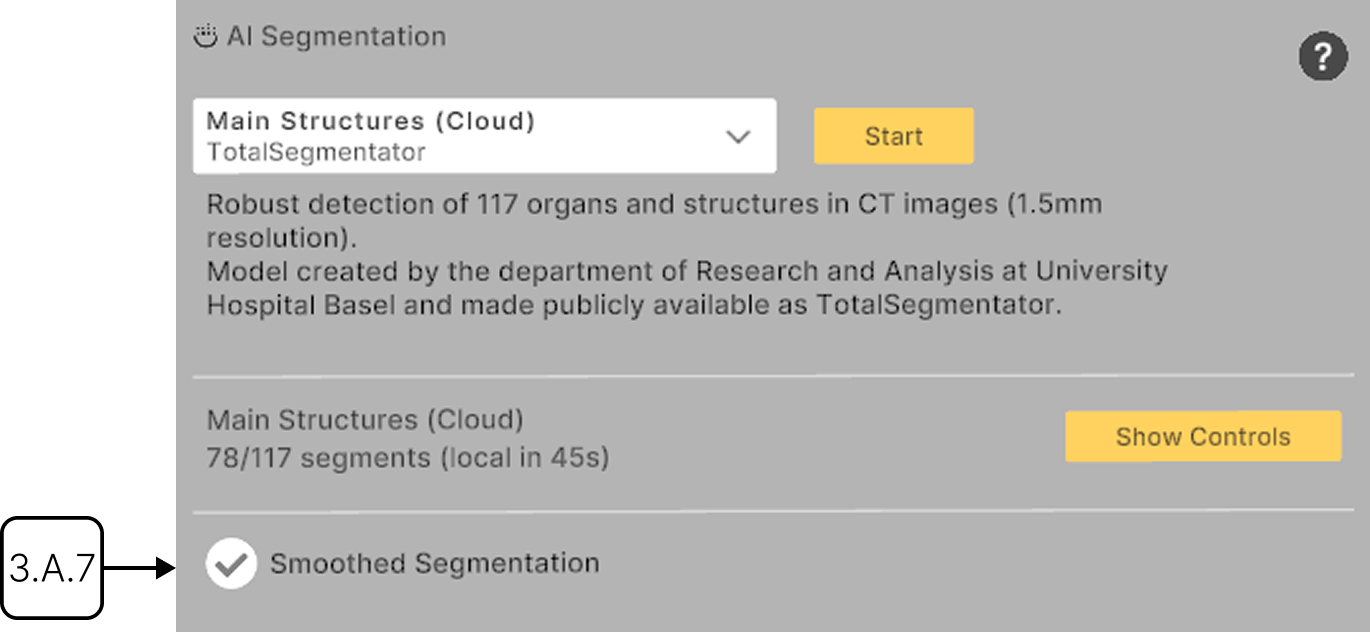This screenshot has width=1370, height=632.
Task: Click the AI Segmentation panel icon
Action: pos(205,37)
